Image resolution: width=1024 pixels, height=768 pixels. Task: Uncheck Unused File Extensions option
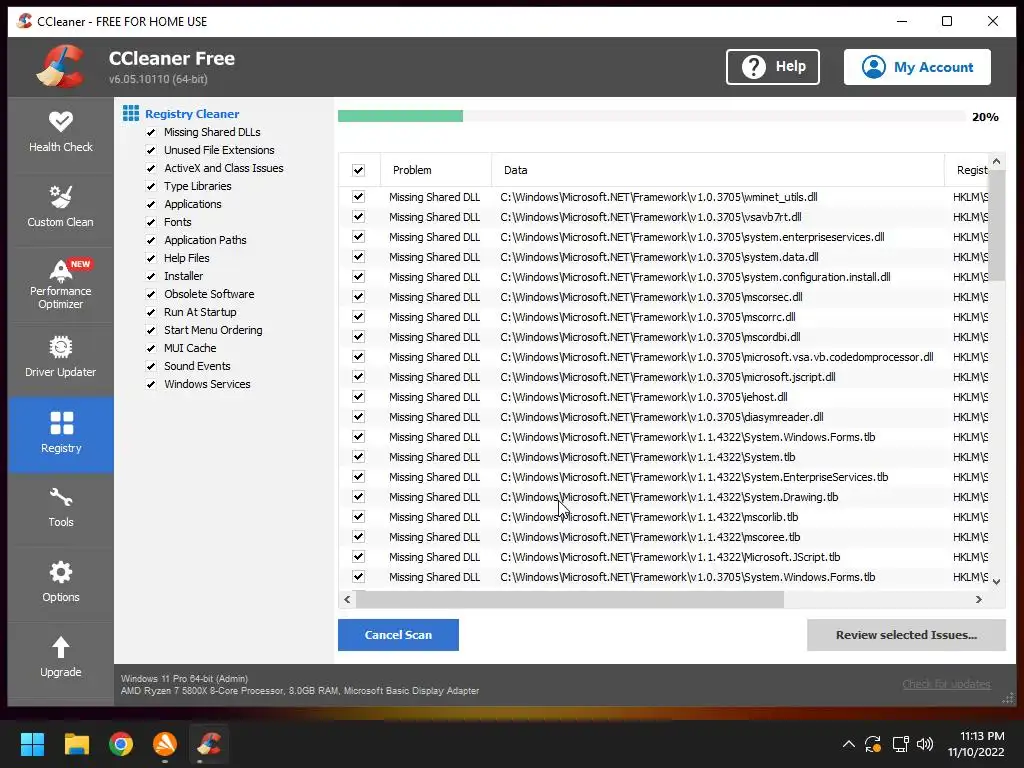[151, 150]
